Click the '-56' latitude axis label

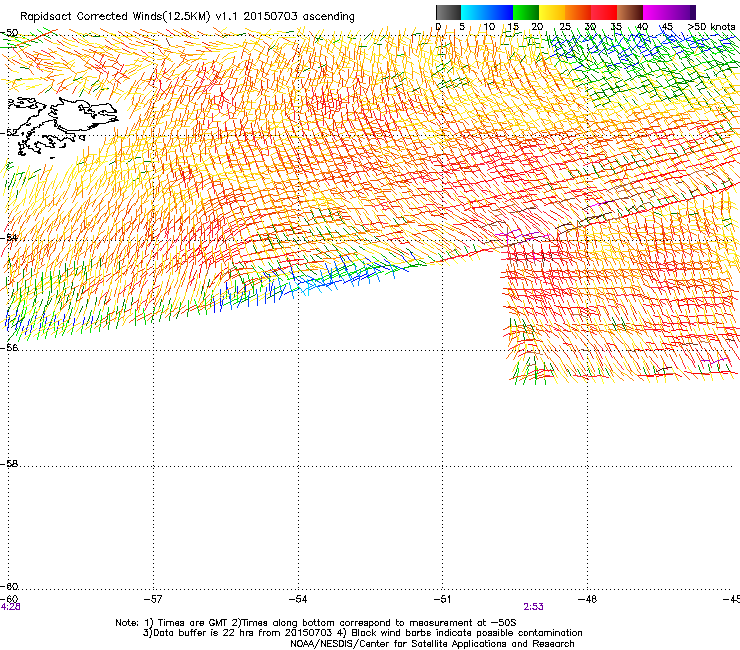[x=9, y=347]
